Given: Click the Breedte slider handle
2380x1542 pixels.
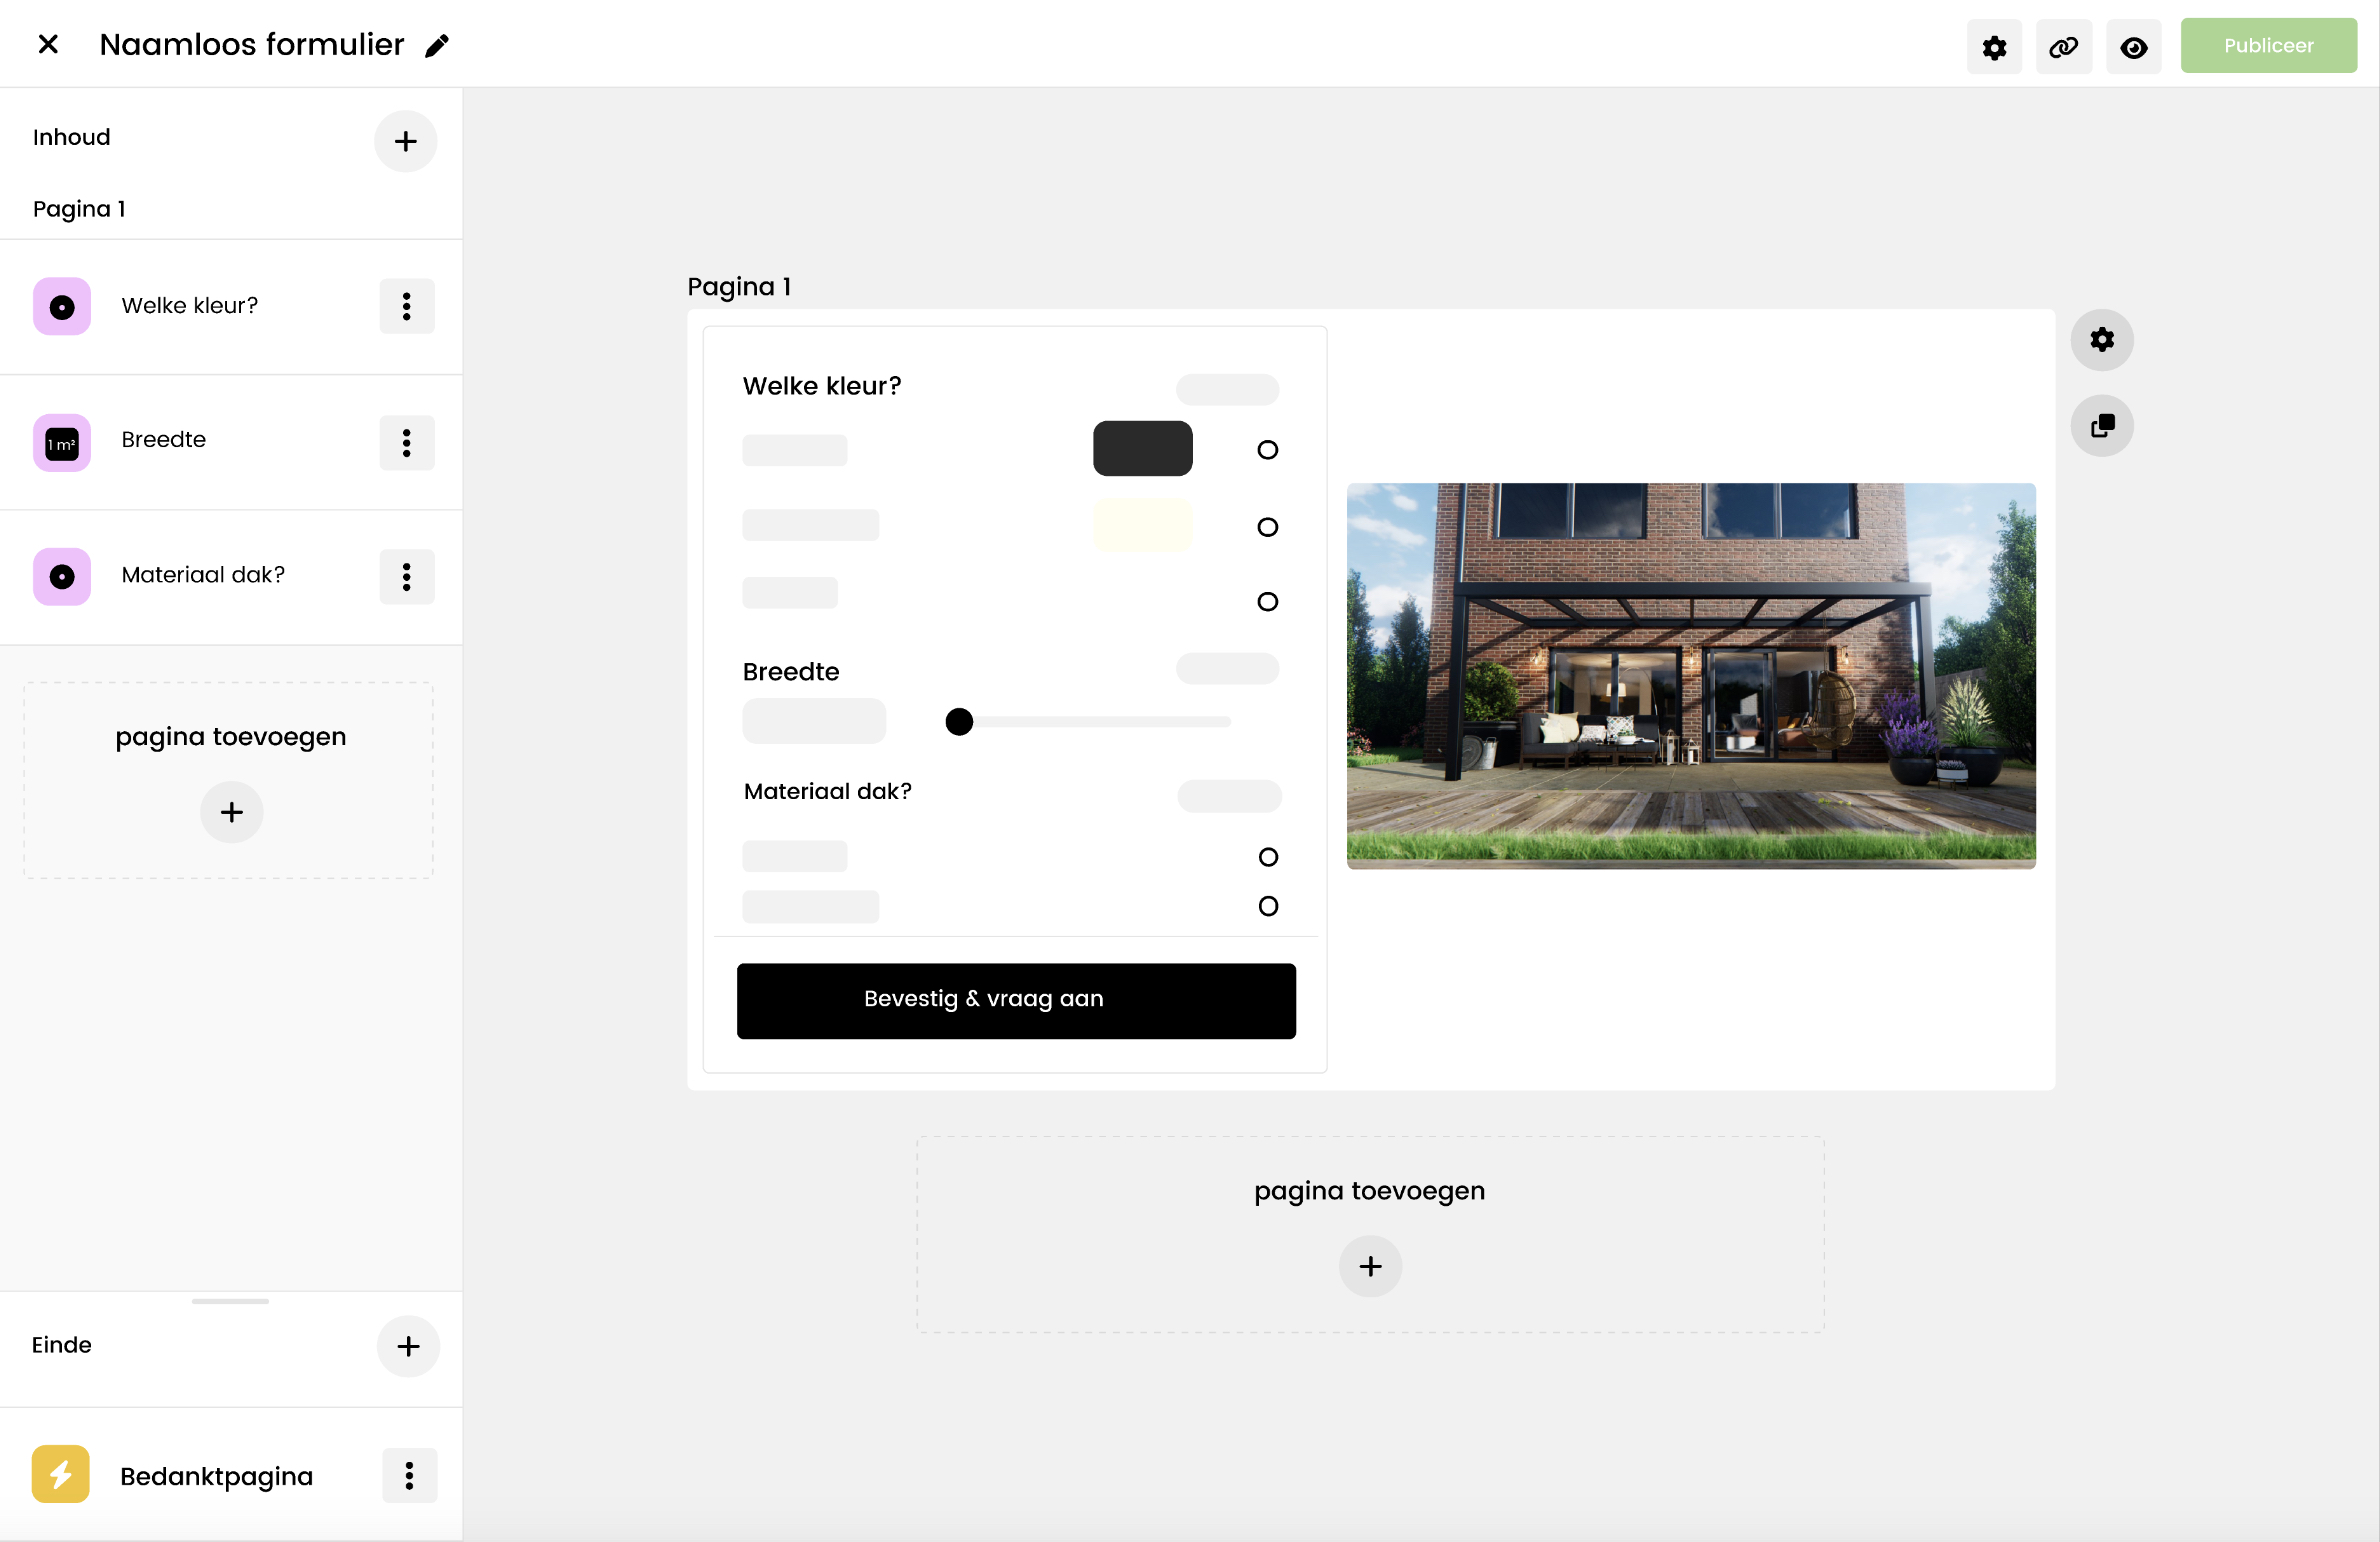Looking at the screenshot, I should (x=959, y=721).
